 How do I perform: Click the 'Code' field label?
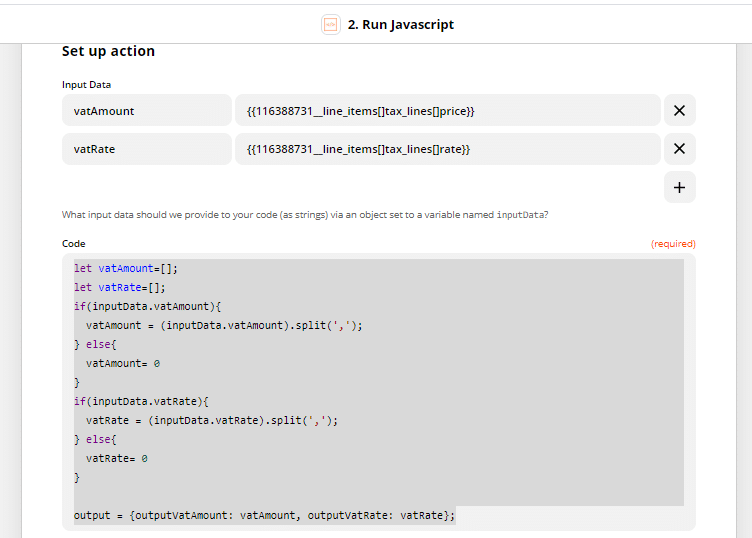[74, 244]
